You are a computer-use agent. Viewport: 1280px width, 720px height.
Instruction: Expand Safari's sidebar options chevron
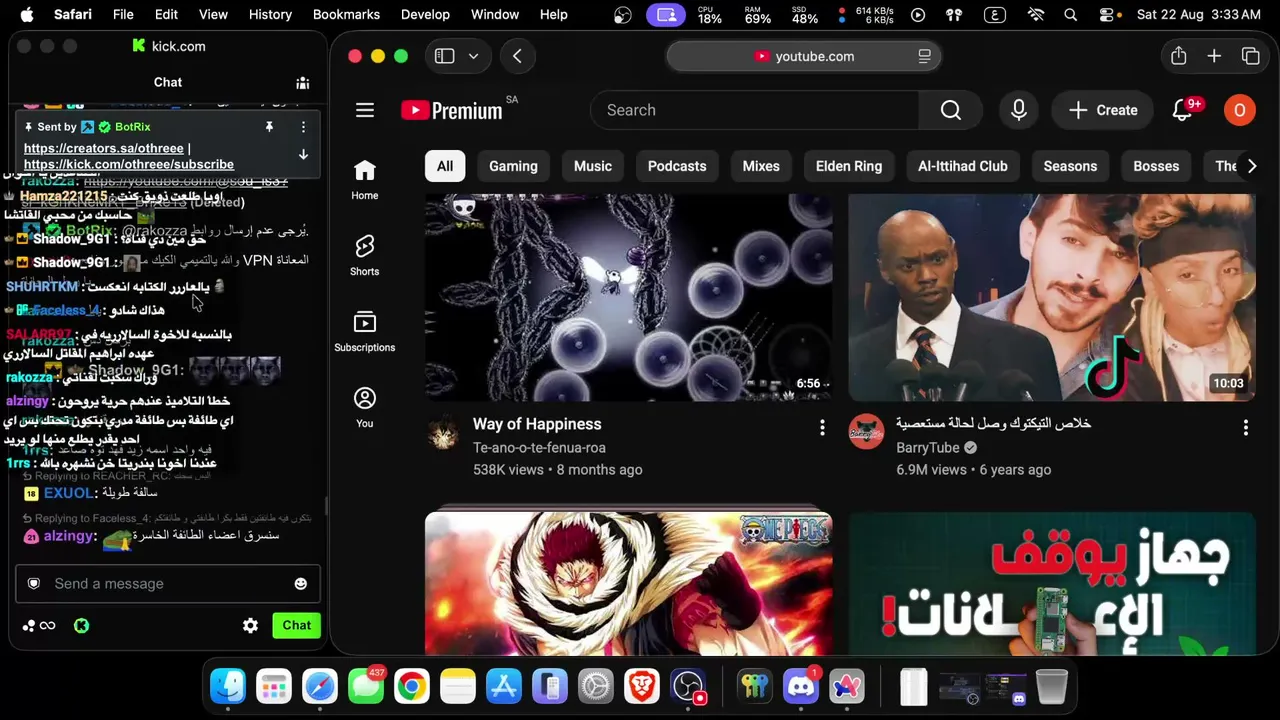point(473,56)
